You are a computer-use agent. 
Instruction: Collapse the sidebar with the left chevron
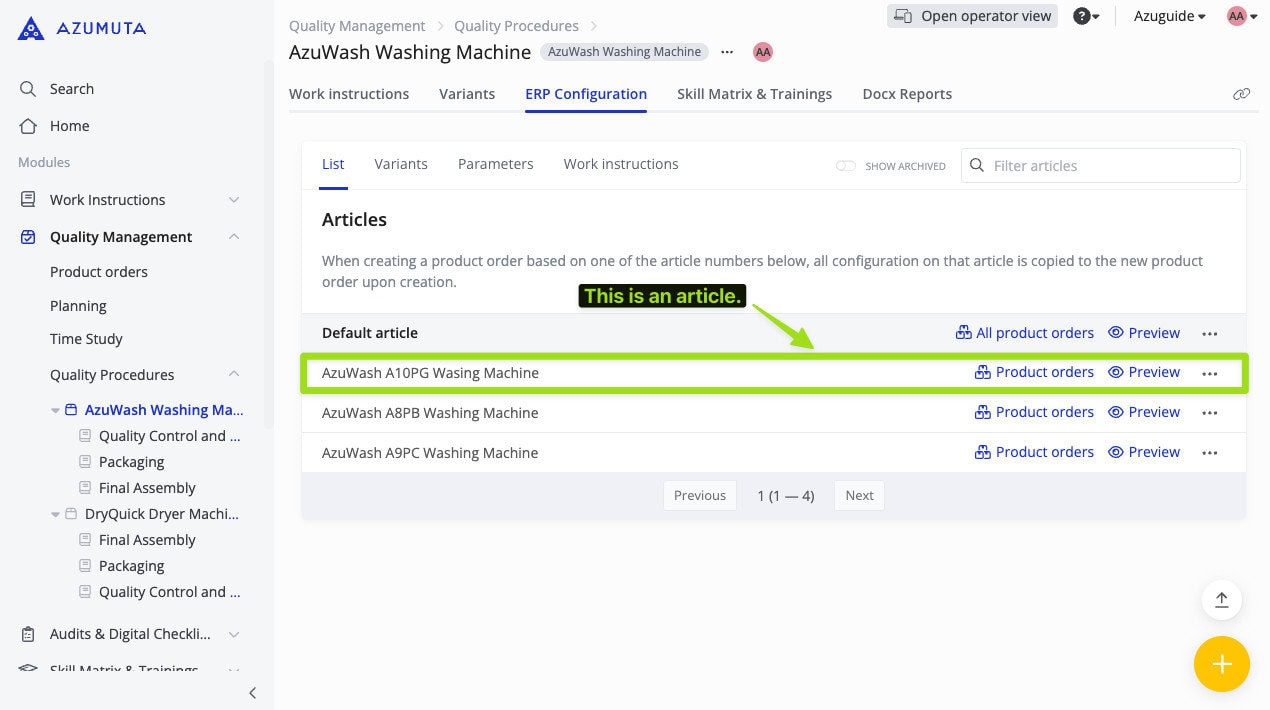coord(252,692)
